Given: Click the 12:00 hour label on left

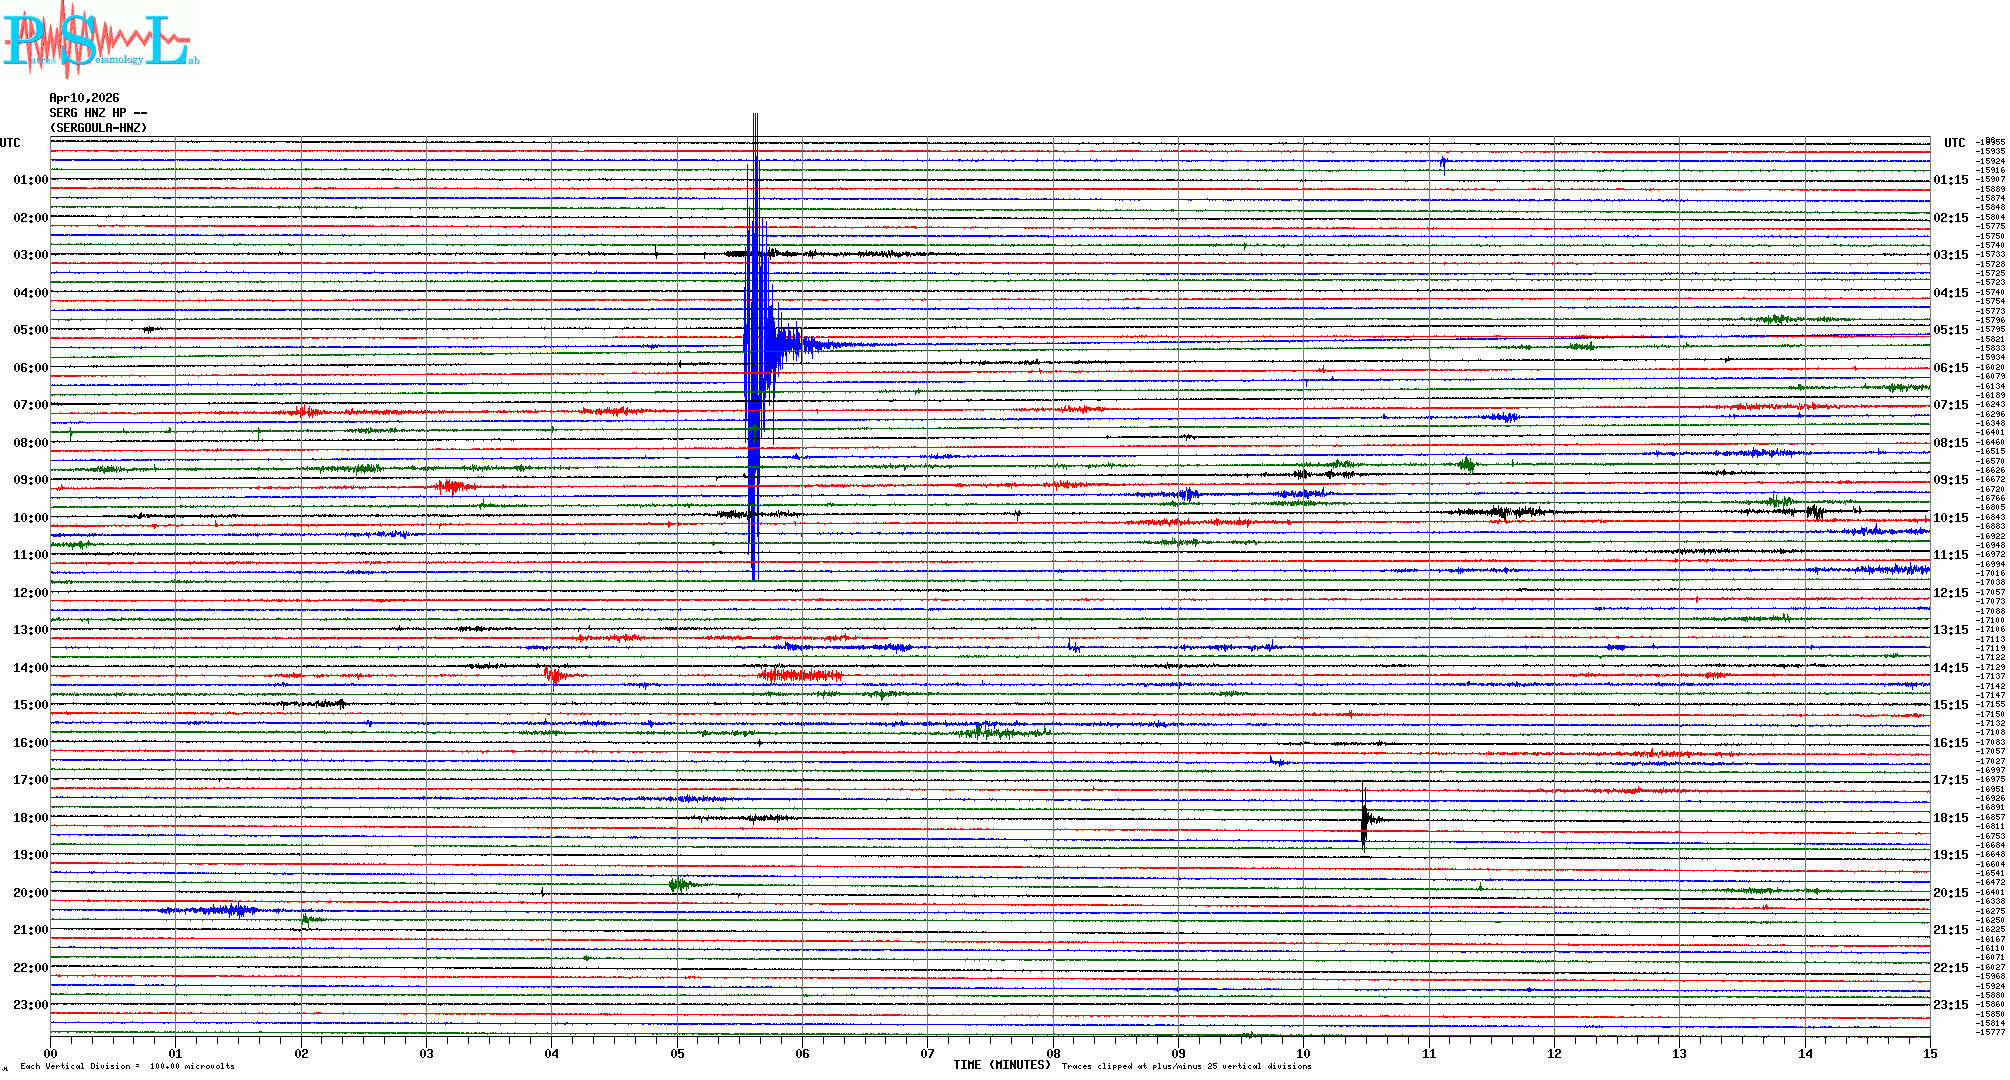Looking at the screenshot, I should click(x=30, y=593).
